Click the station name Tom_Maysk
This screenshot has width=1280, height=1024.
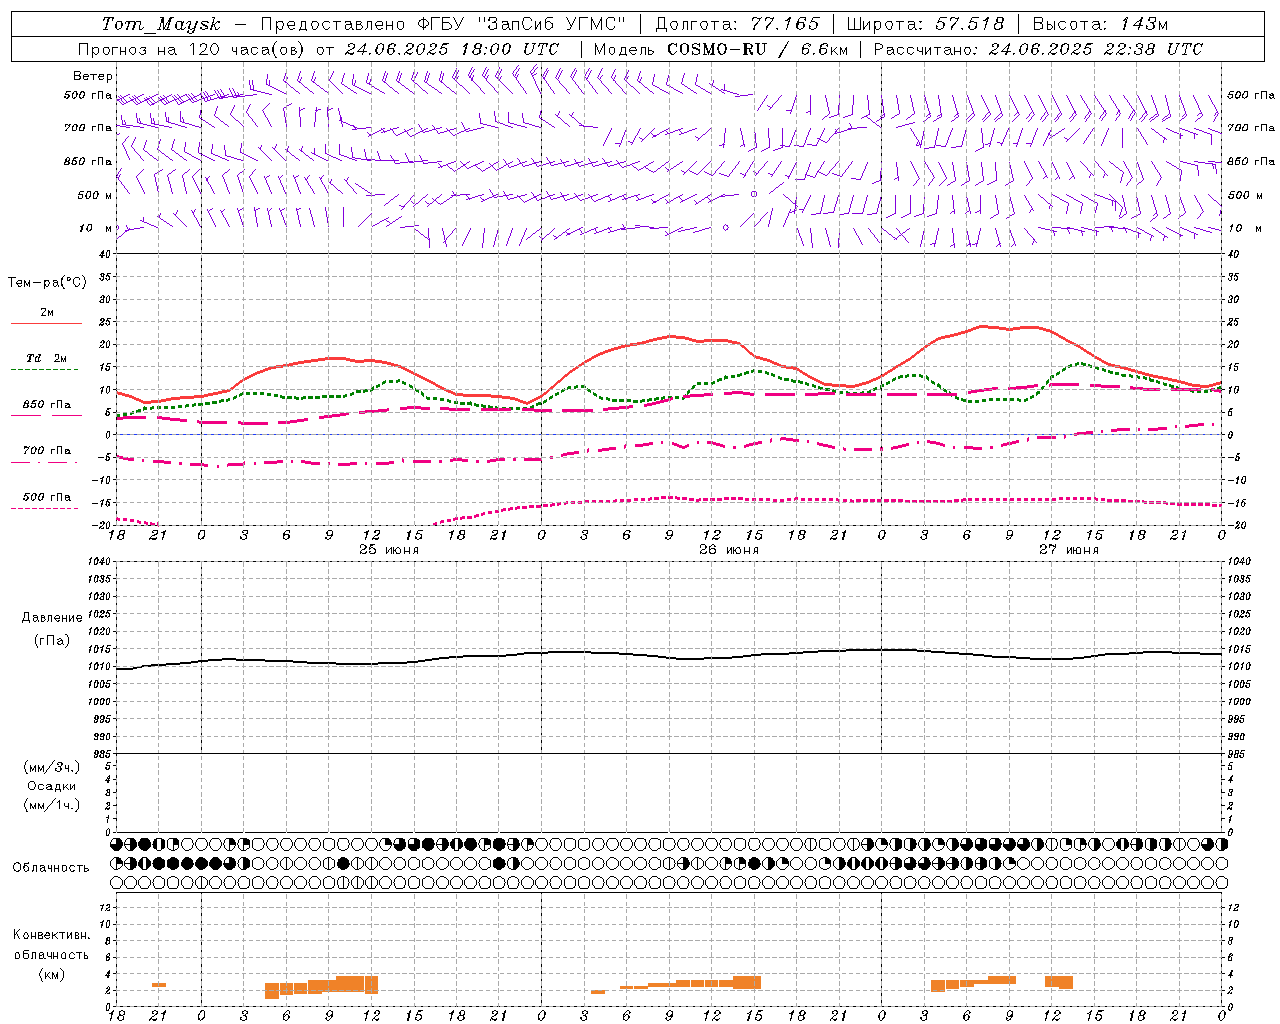161,24
